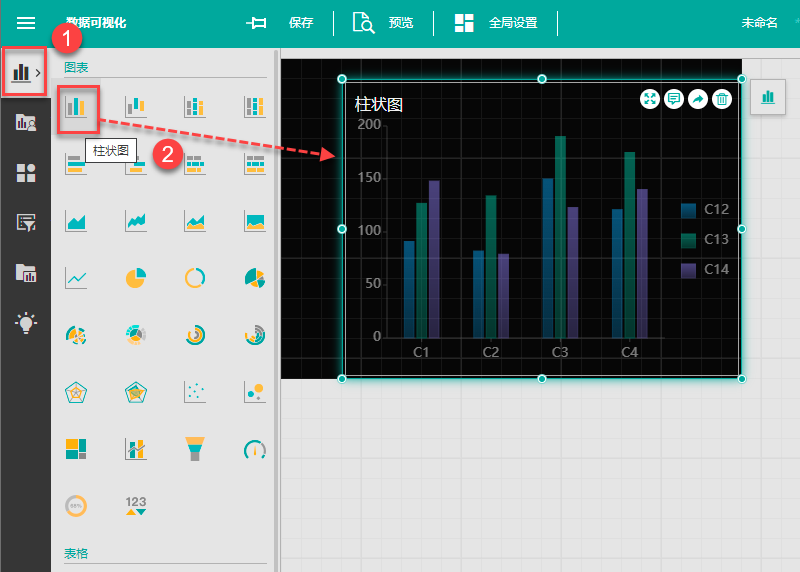Image resolution: width=800 pixels, height=572 pixels.
Task: Select the stacked area chart icon
Action: 195,221
